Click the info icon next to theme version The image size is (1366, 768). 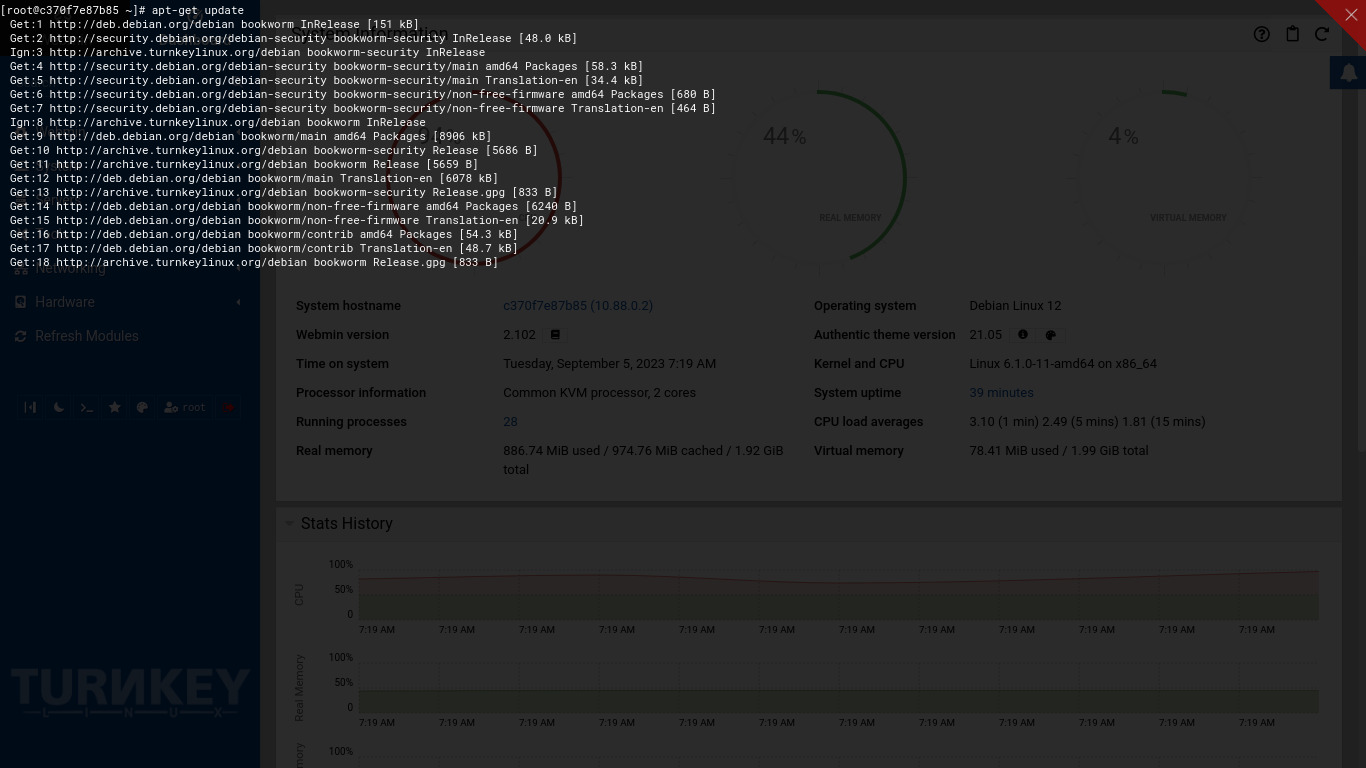coord(1022,335)
